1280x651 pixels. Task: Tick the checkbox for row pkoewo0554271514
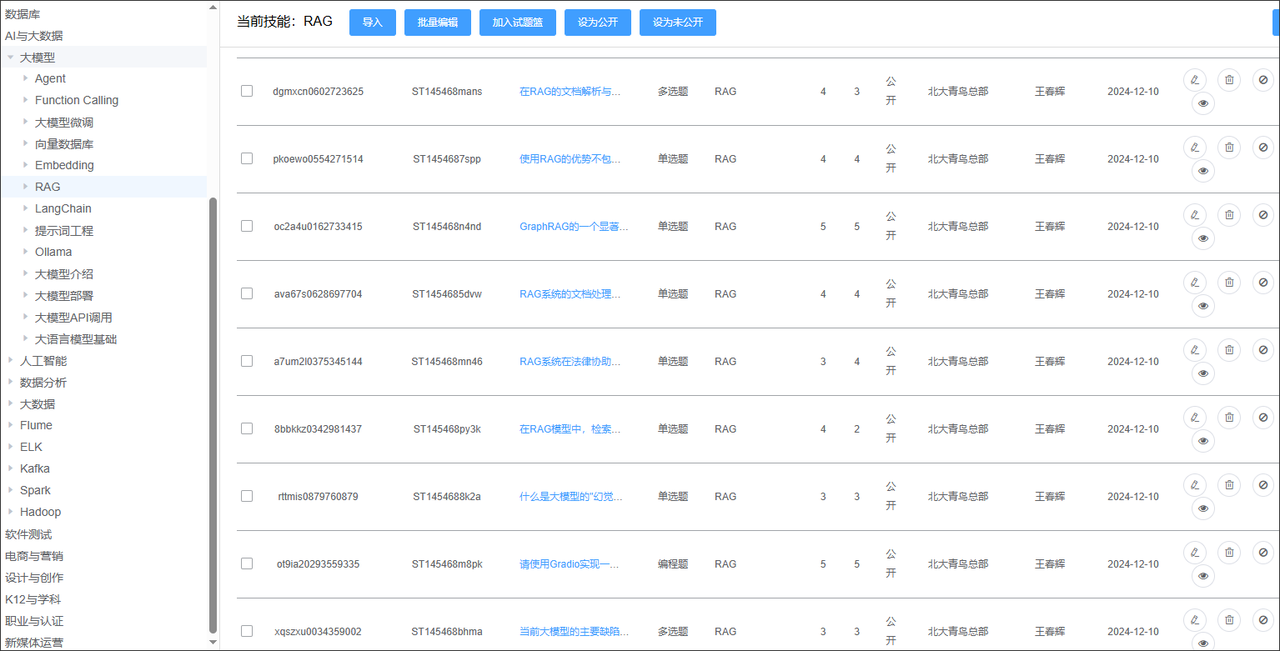(247, 159)
